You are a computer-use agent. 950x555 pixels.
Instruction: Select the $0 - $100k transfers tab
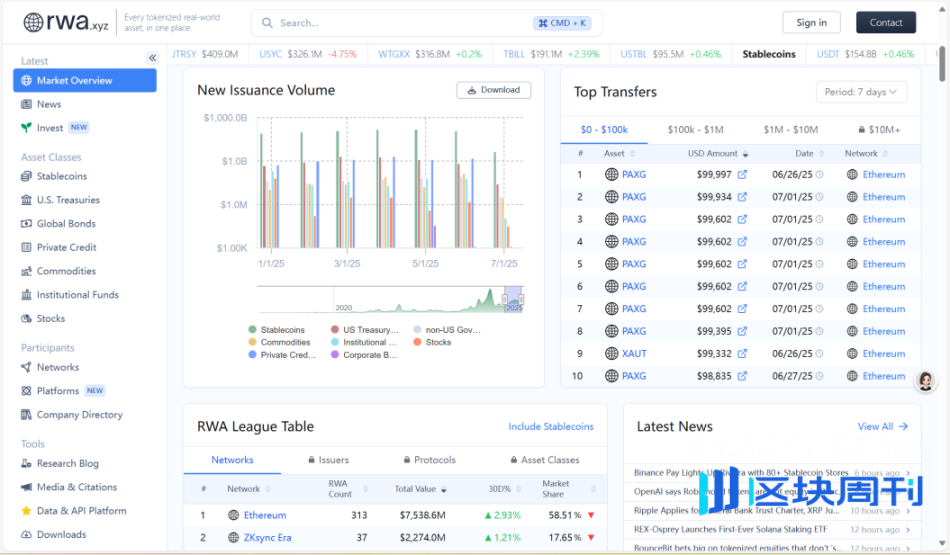click(x=604, y=130)
